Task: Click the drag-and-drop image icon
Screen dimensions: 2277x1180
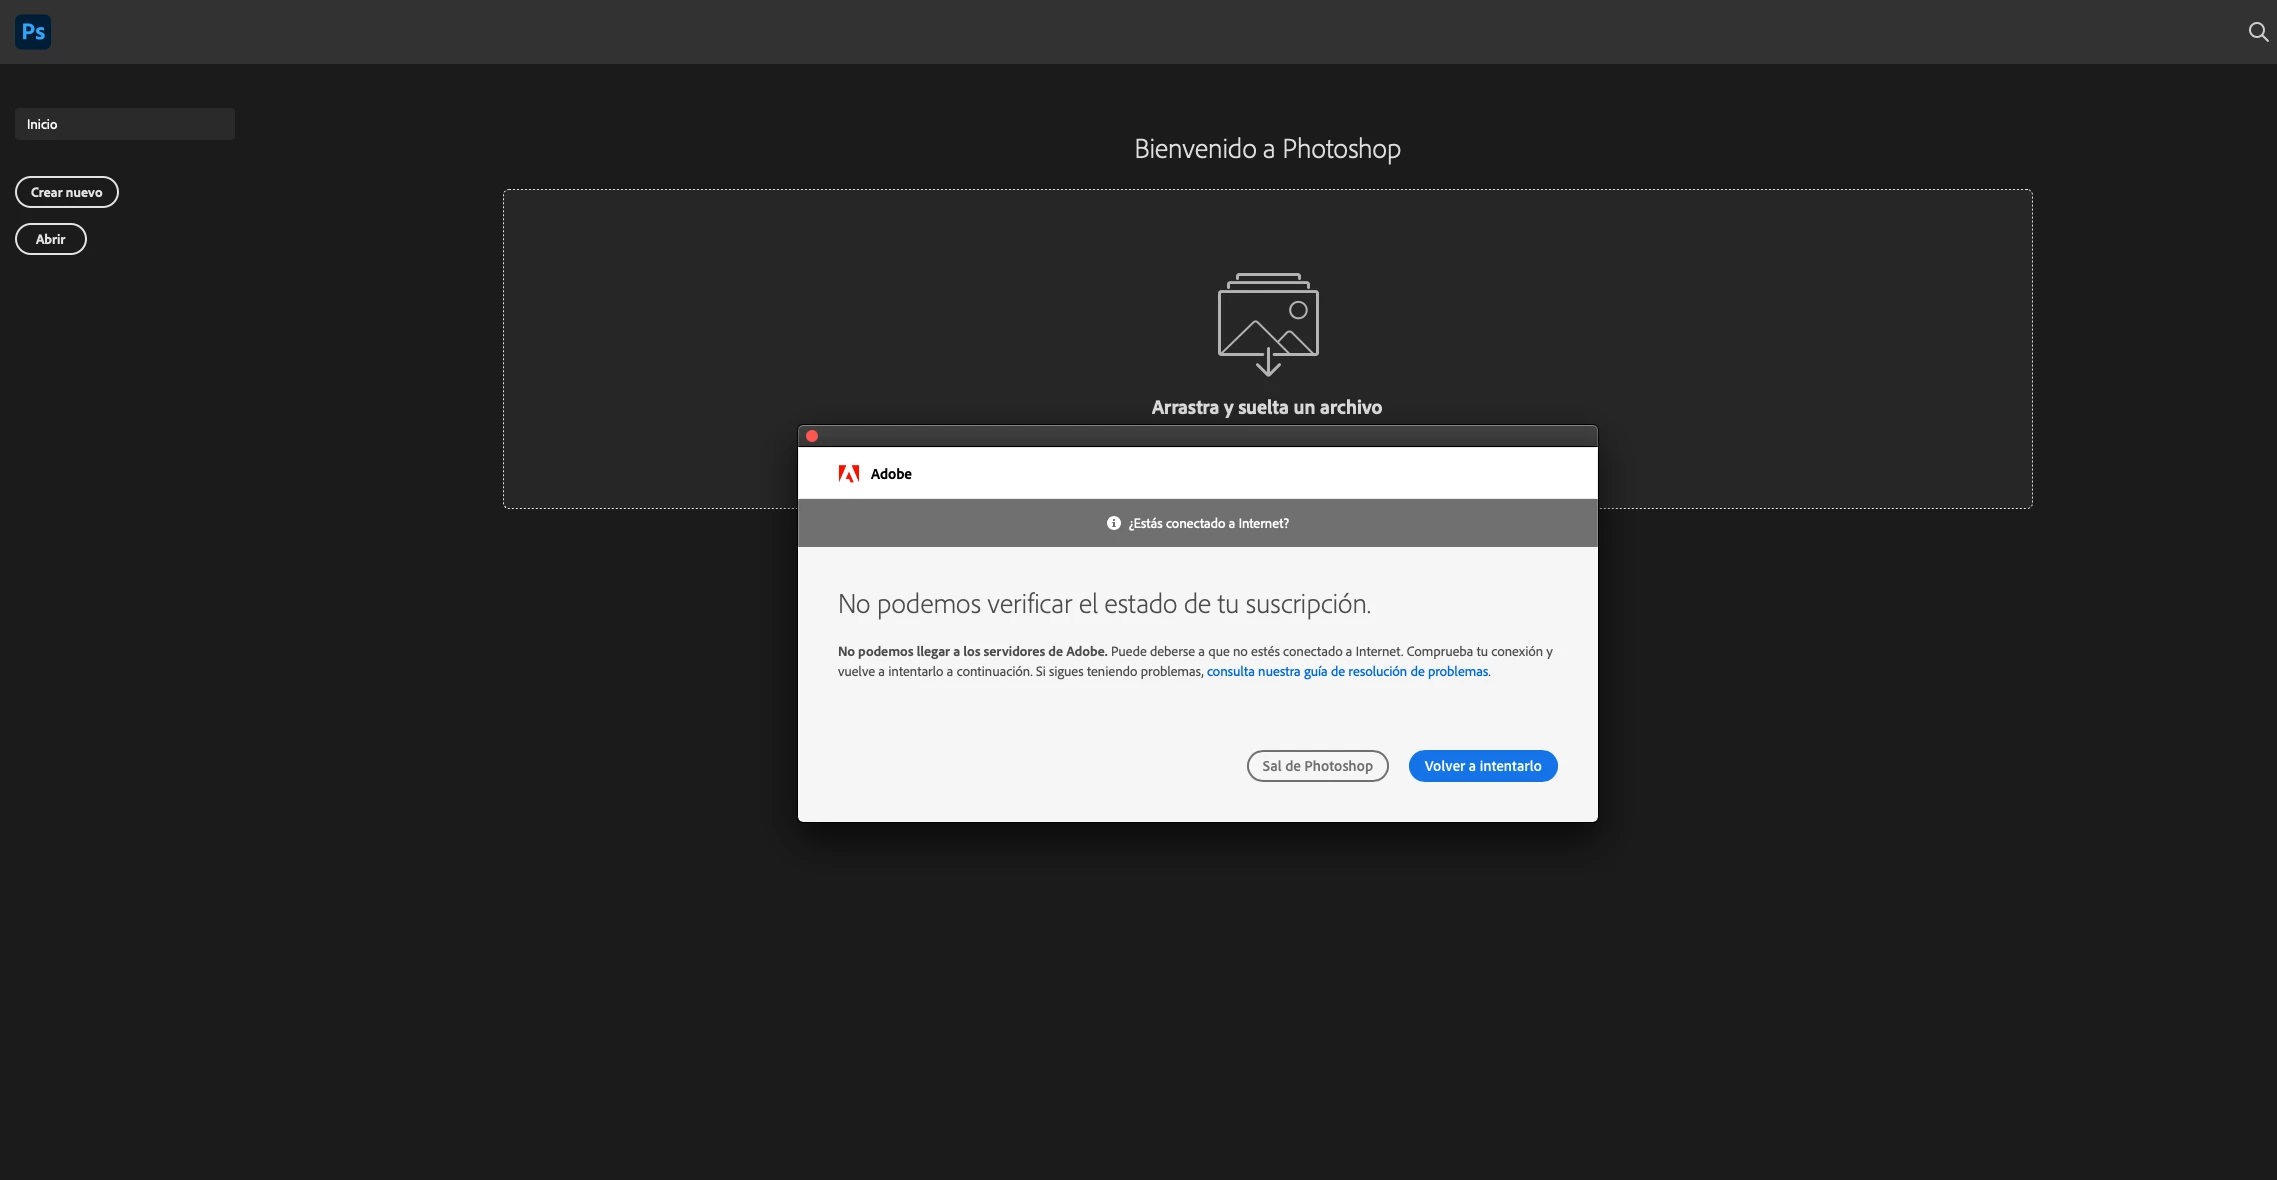Action: coord(1267,323)
